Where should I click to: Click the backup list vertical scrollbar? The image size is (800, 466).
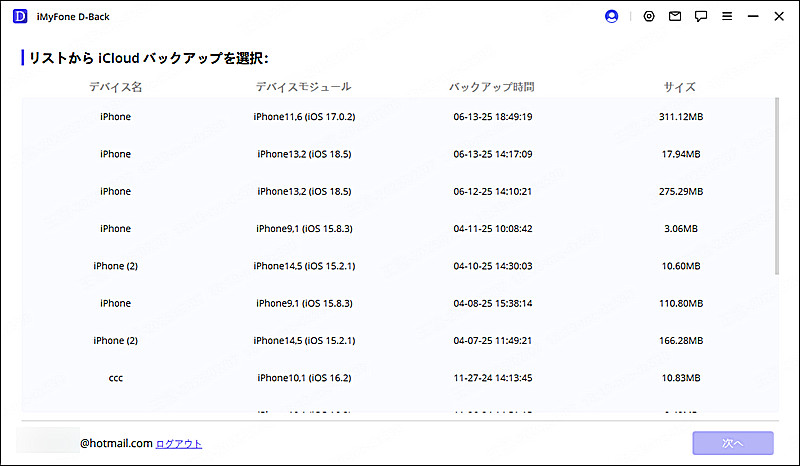[777, 186]
